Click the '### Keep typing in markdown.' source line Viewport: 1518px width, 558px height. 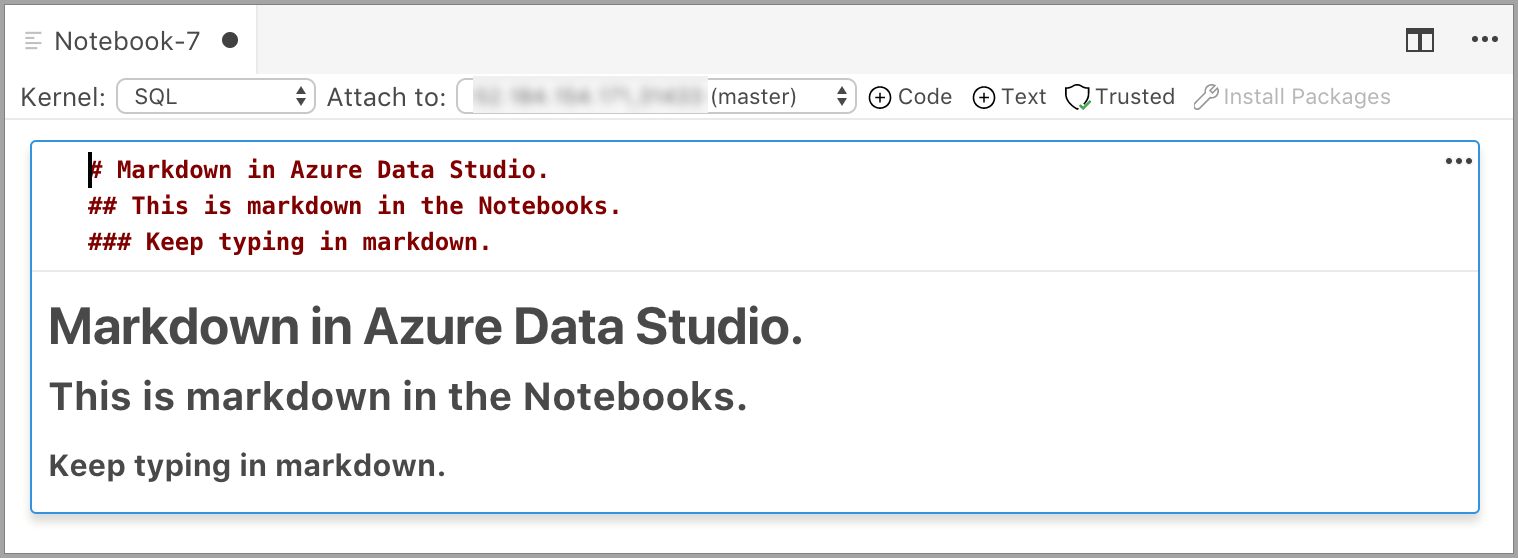click(290, 242)
